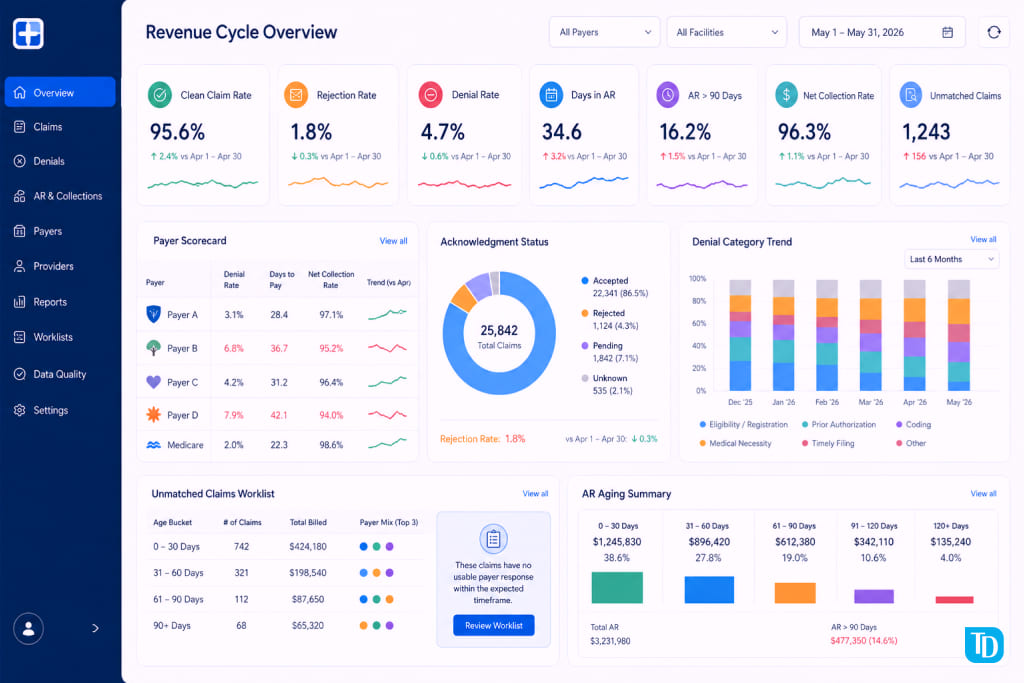Click the app logo cross icon
1024x683 pixels.
[x=28, y=33]
